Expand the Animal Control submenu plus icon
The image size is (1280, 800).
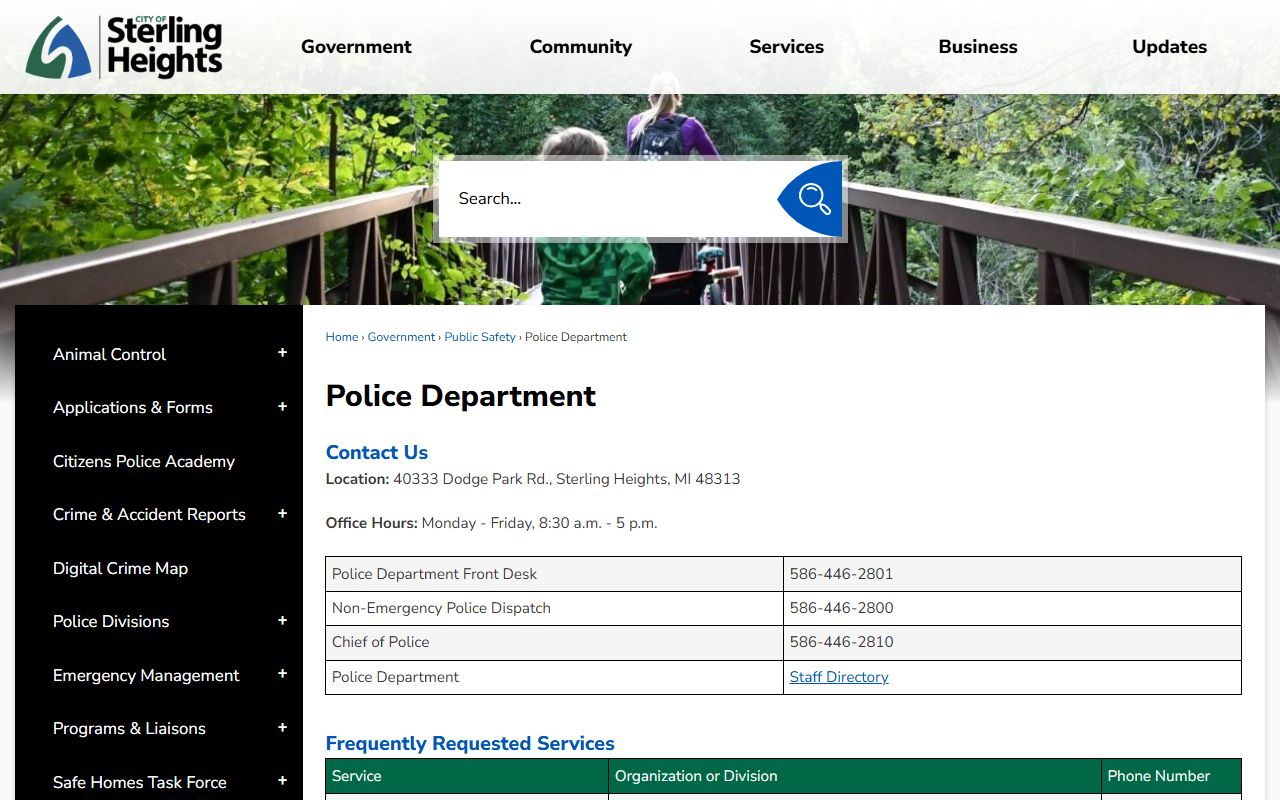pyautogui.click(x=282, y=353)
